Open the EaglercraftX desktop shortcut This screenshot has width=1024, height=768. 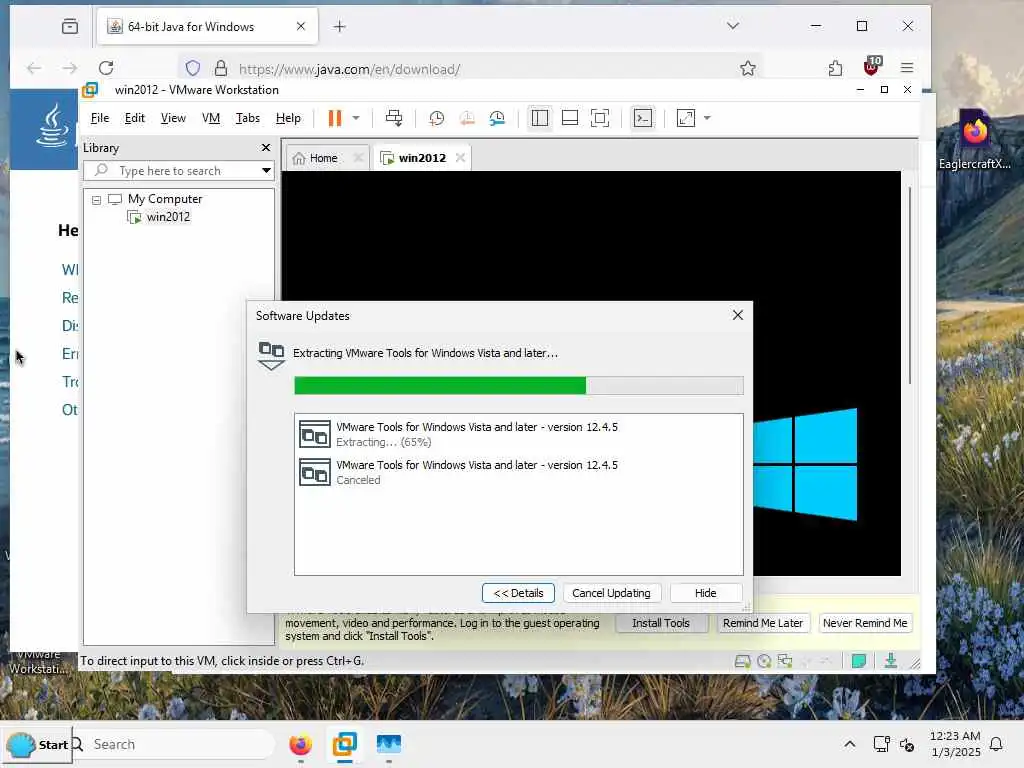coord(974,139)
